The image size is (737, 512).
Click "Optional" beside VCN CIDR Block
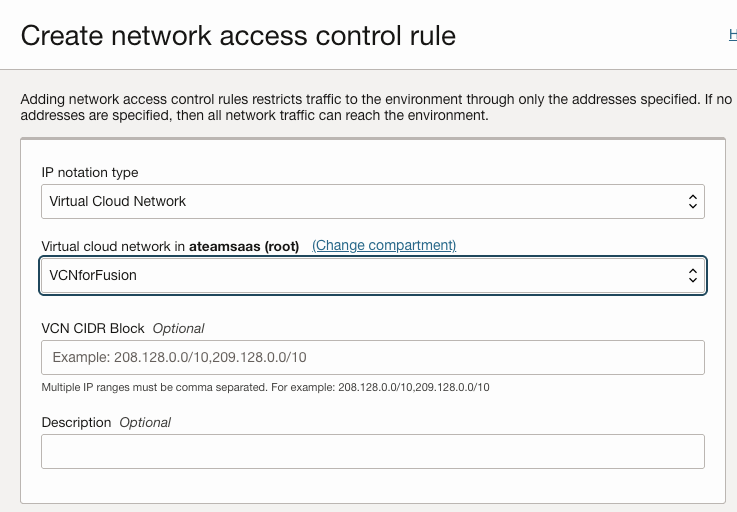[x=179, y=328]
